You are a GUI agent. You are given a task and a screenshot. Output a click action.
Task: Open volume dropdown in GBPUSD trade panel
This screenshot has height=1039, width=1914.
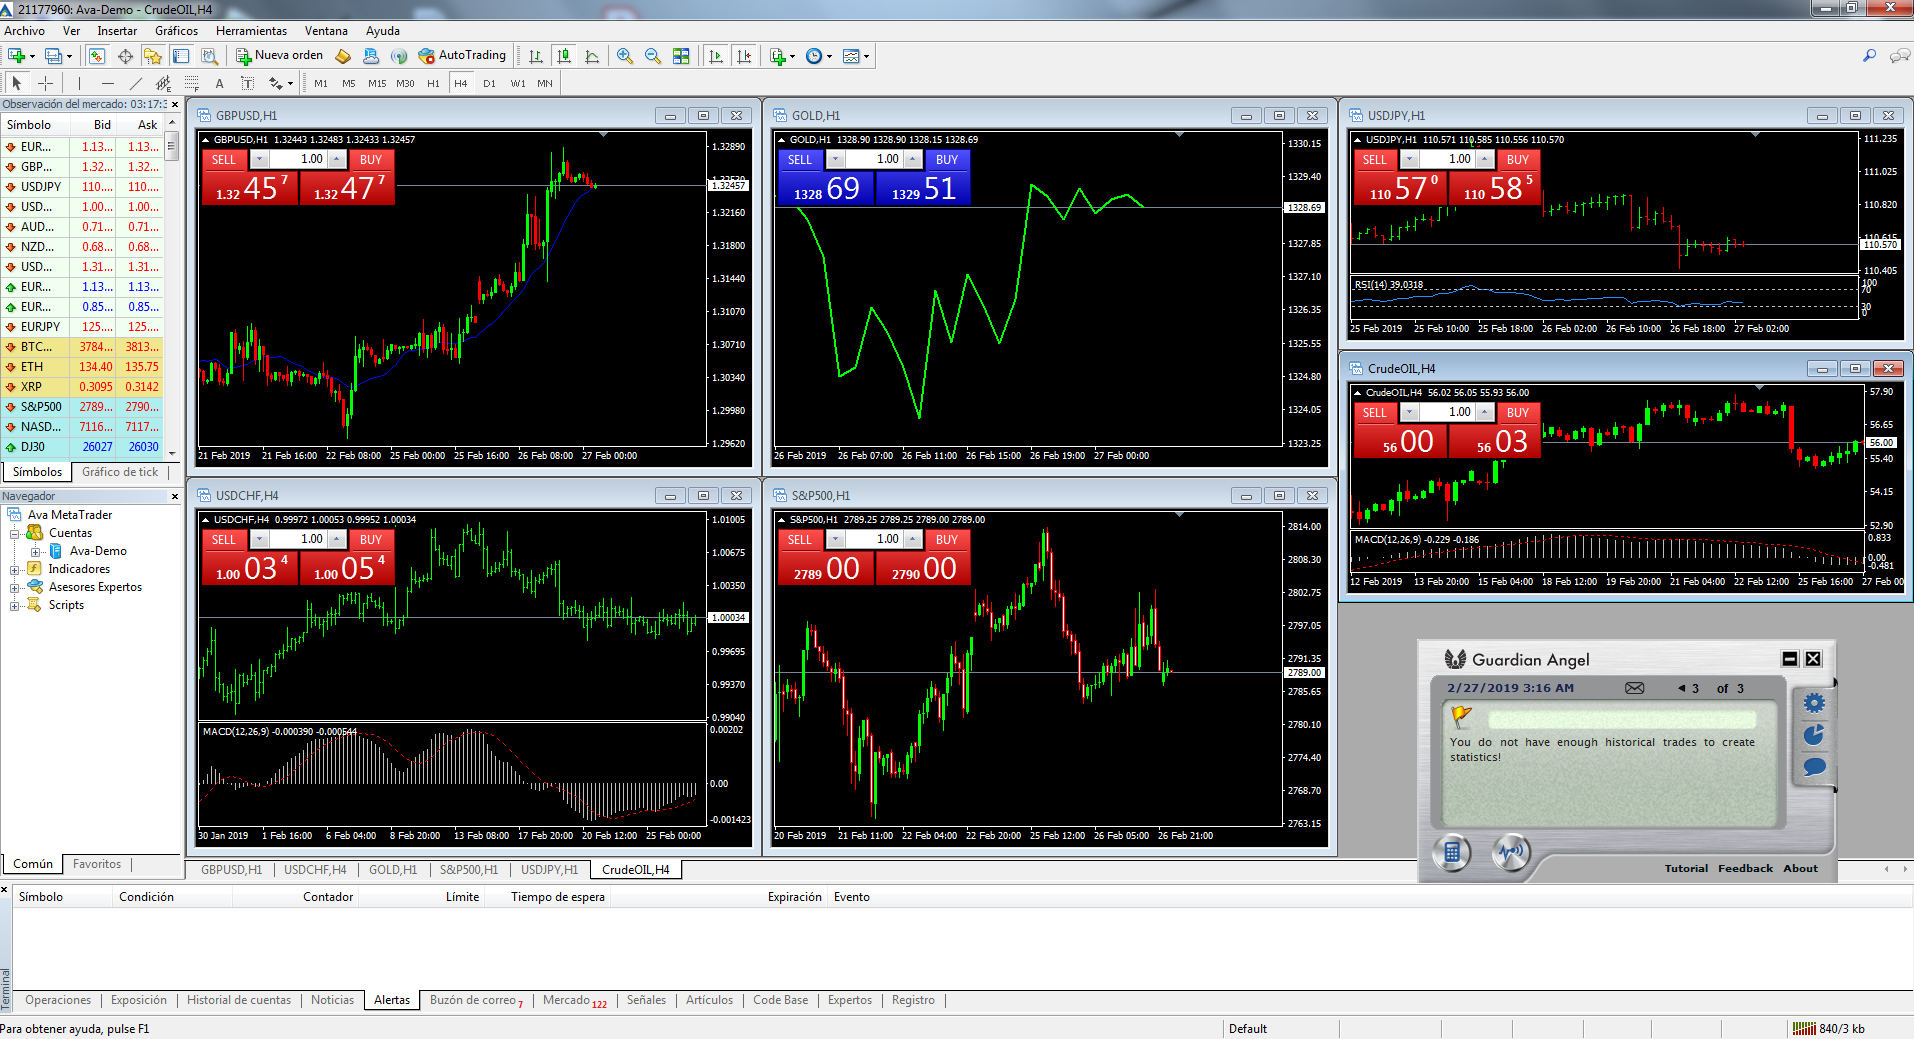click(259, 159)
